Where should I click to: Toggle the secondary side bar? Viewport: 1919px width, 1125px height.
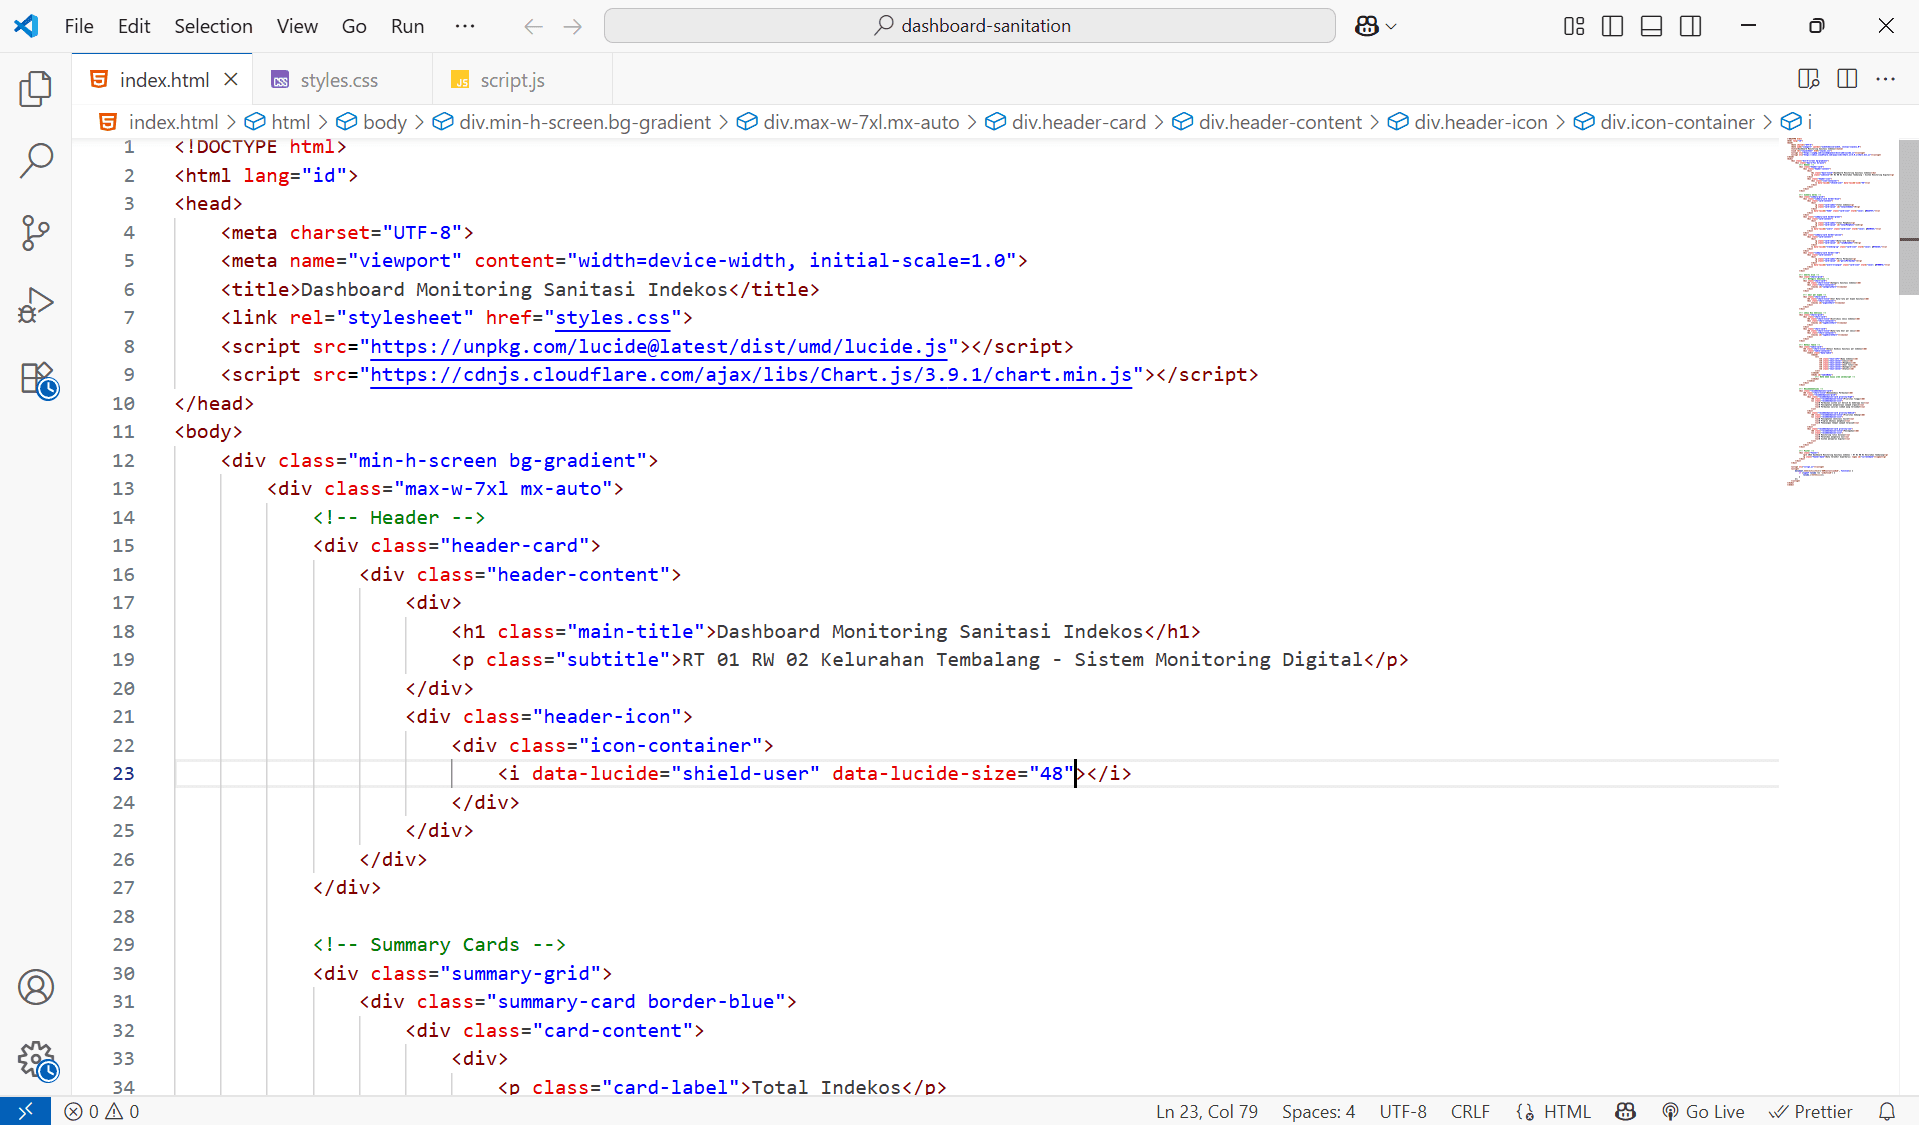(x=1691, y=26)
